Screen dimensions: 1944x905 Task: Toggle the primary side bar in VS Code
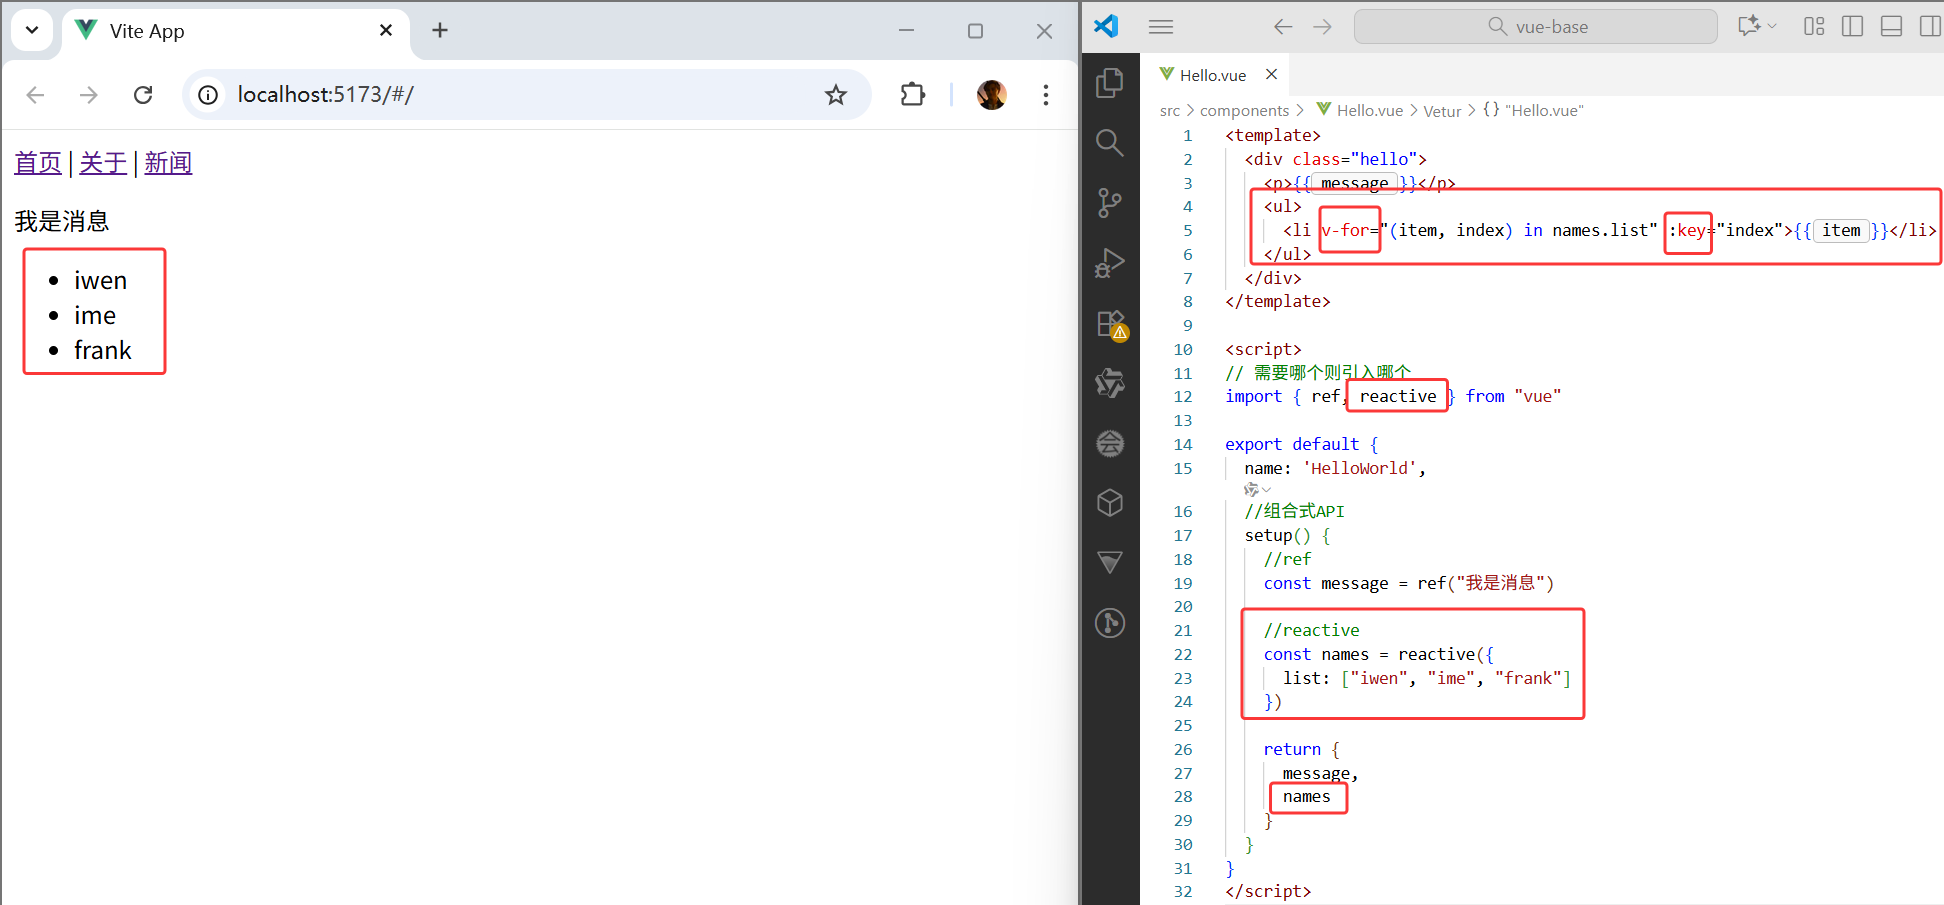(1852, 27)
